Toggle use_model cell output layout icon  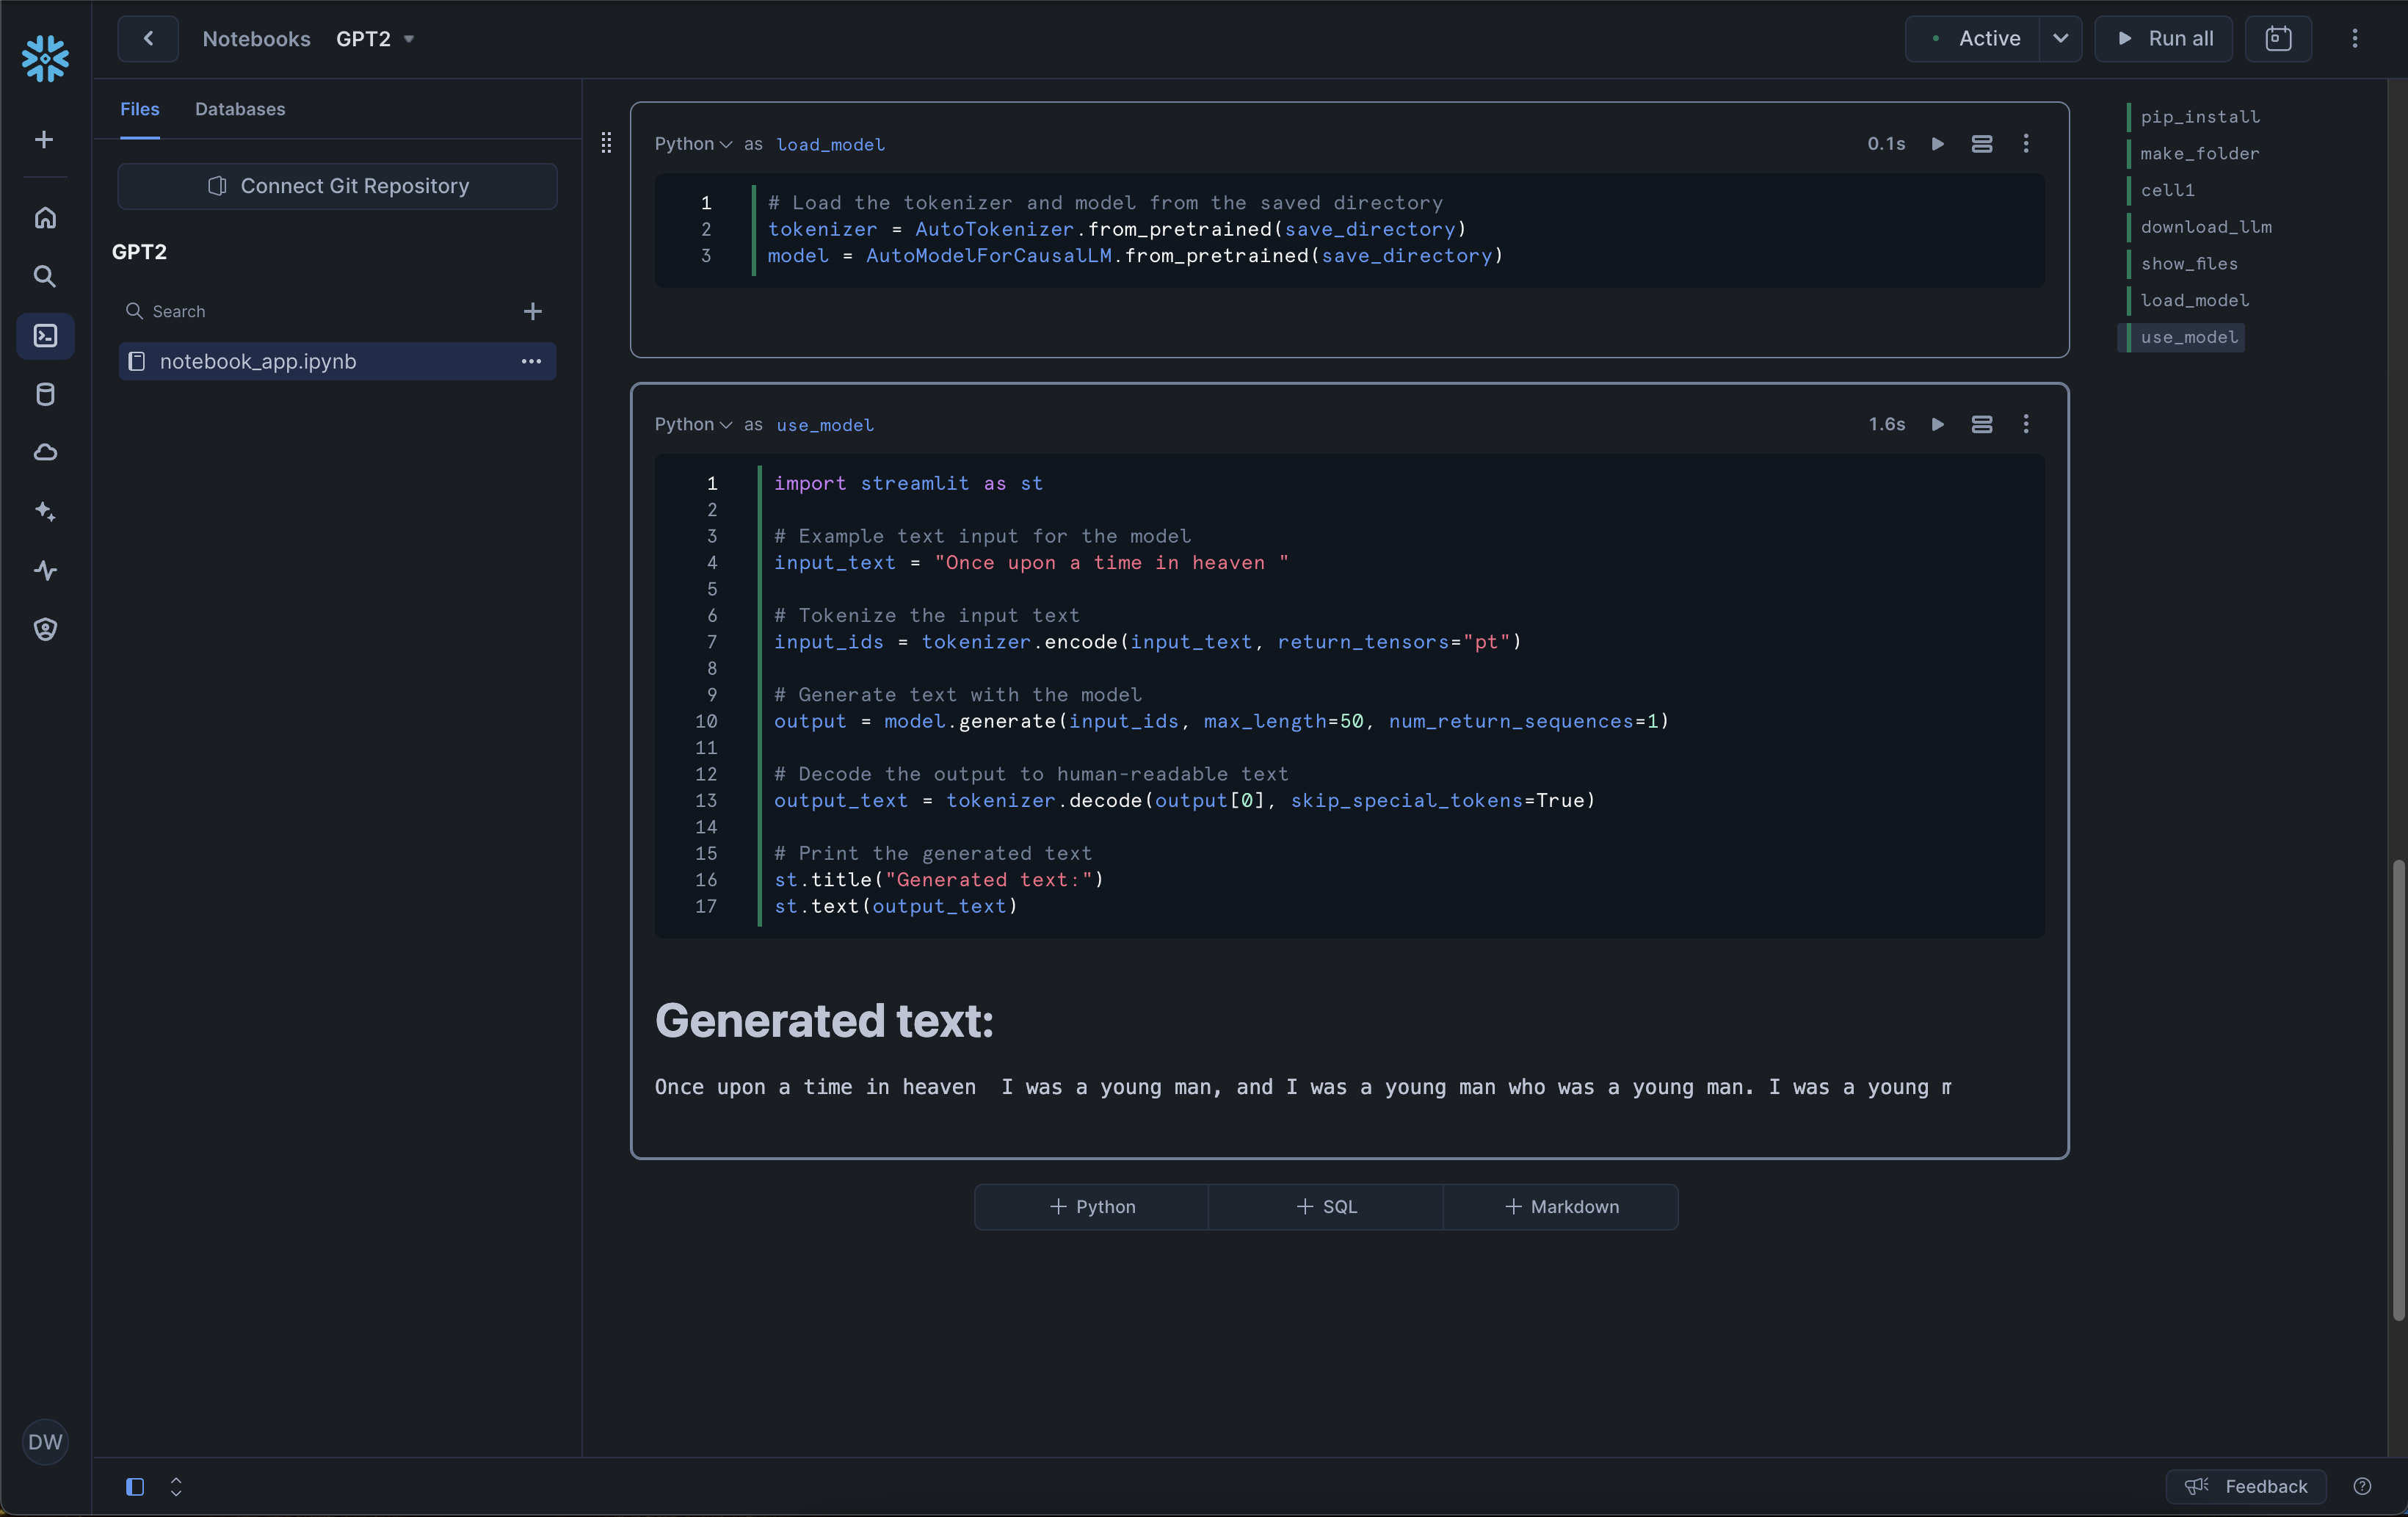1981,424
